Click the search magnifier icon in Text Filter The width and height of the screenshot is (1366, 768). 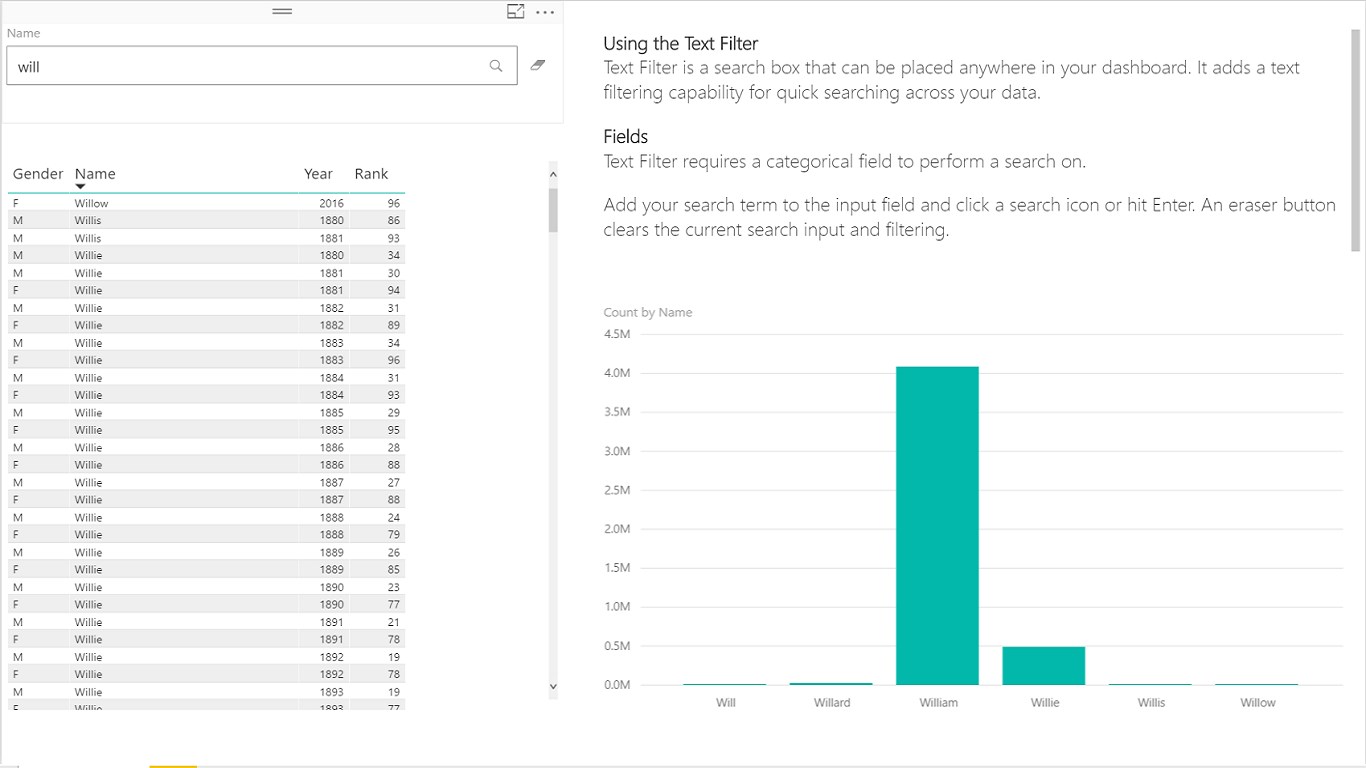(x=496, y=66)
